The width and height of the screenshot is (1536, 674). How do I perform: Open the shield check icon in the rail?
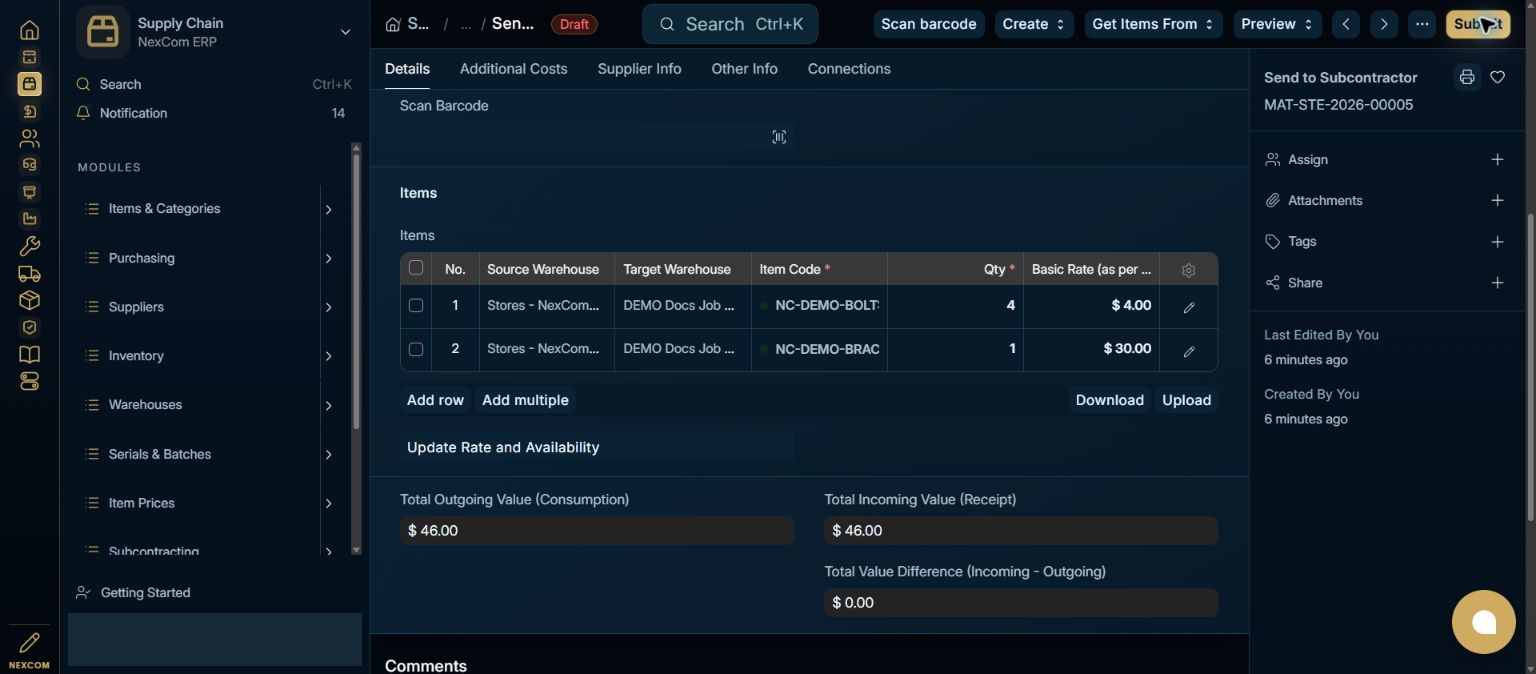29,327
